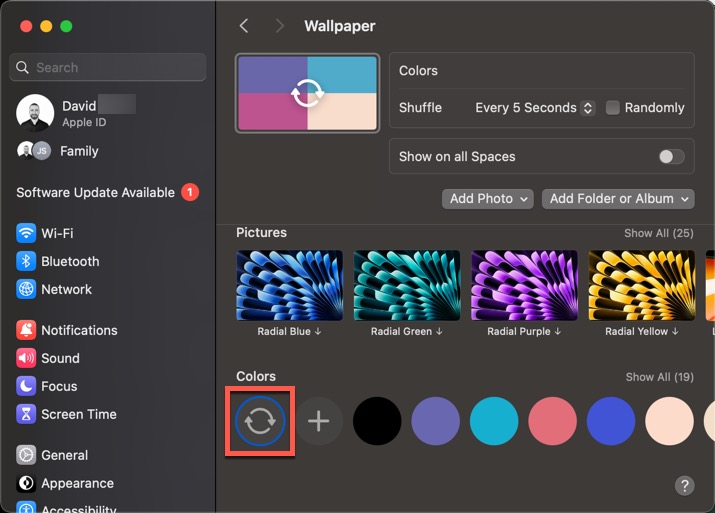The height and width of the screenshot is (513, 715).
Task: Select the black color swatch
Action: pyautogui.click(x=377, y=421)
